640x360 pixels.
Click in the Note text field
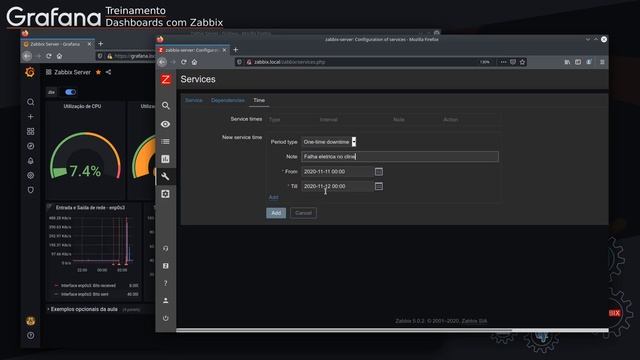pos(400,157)
